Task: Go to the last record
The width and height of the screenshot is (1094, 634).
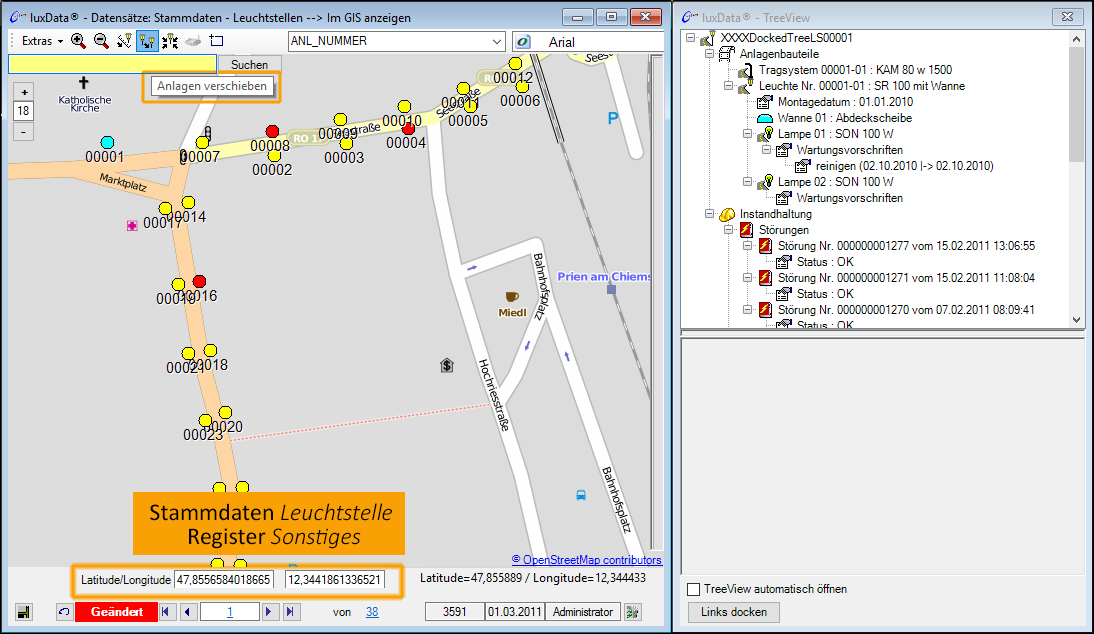Action: pos(290,612)
